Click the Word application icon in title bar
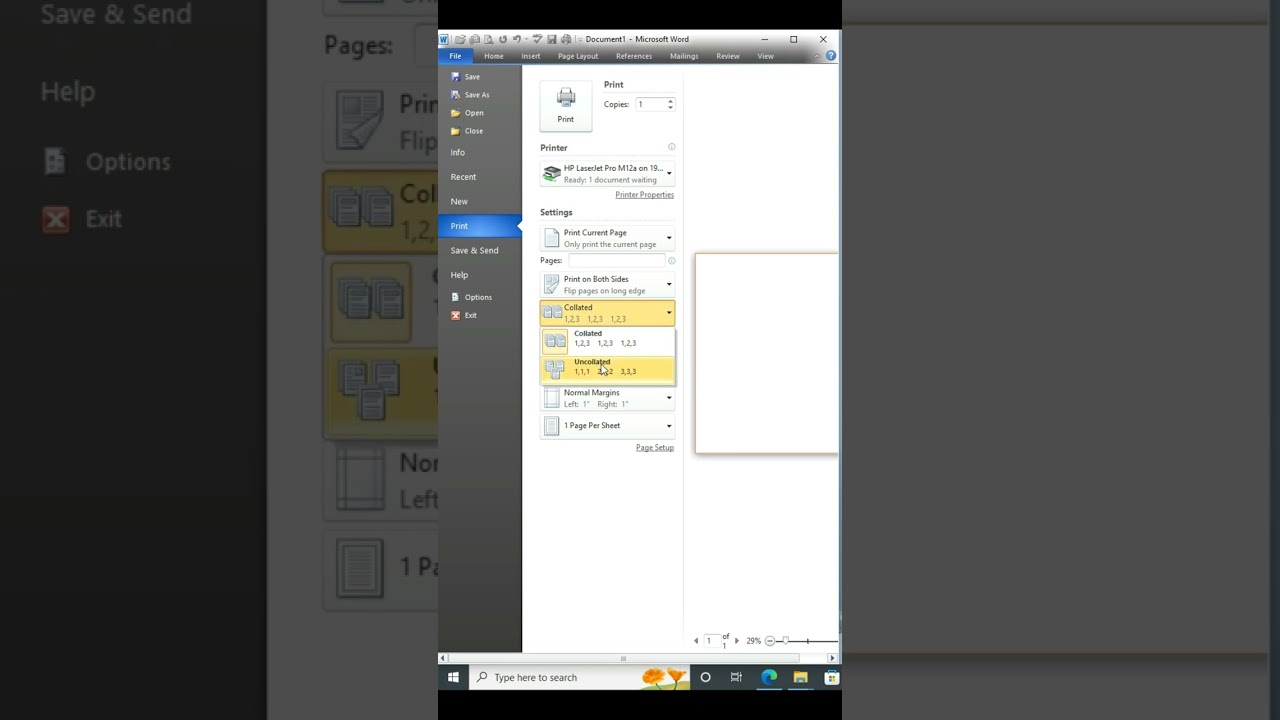This screenshot has width=1280, height=720. click(x=444, y=39)
